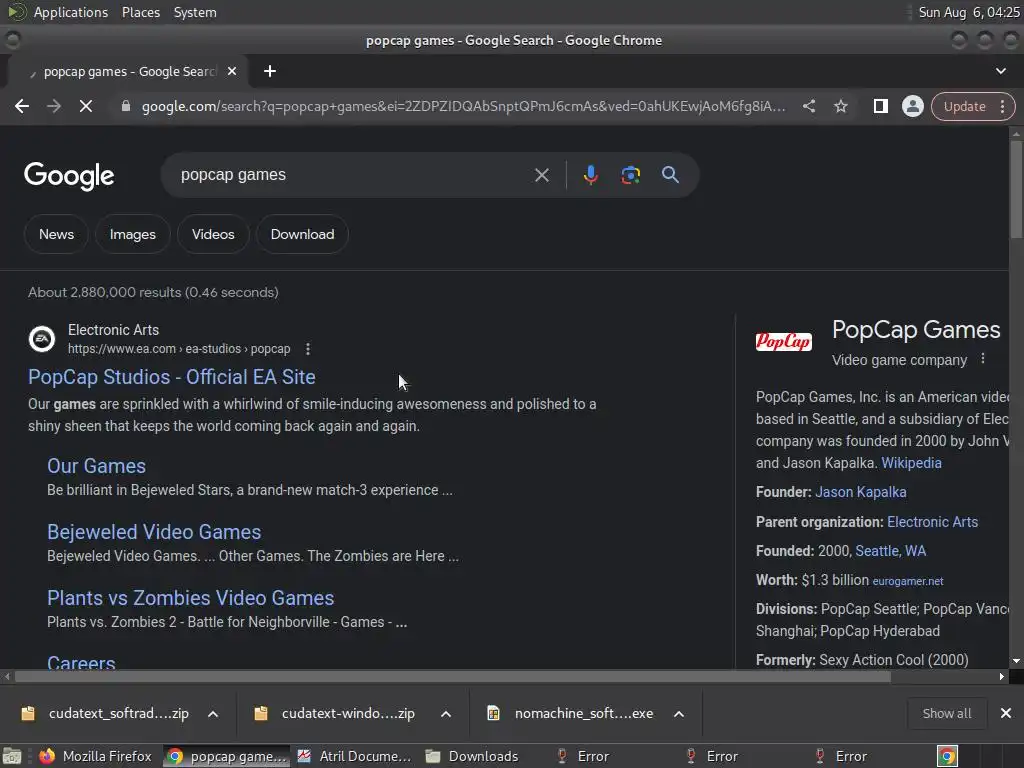Open Plants vs Zombies Video Games link
1024x768 pixels.
pos(191,598)
